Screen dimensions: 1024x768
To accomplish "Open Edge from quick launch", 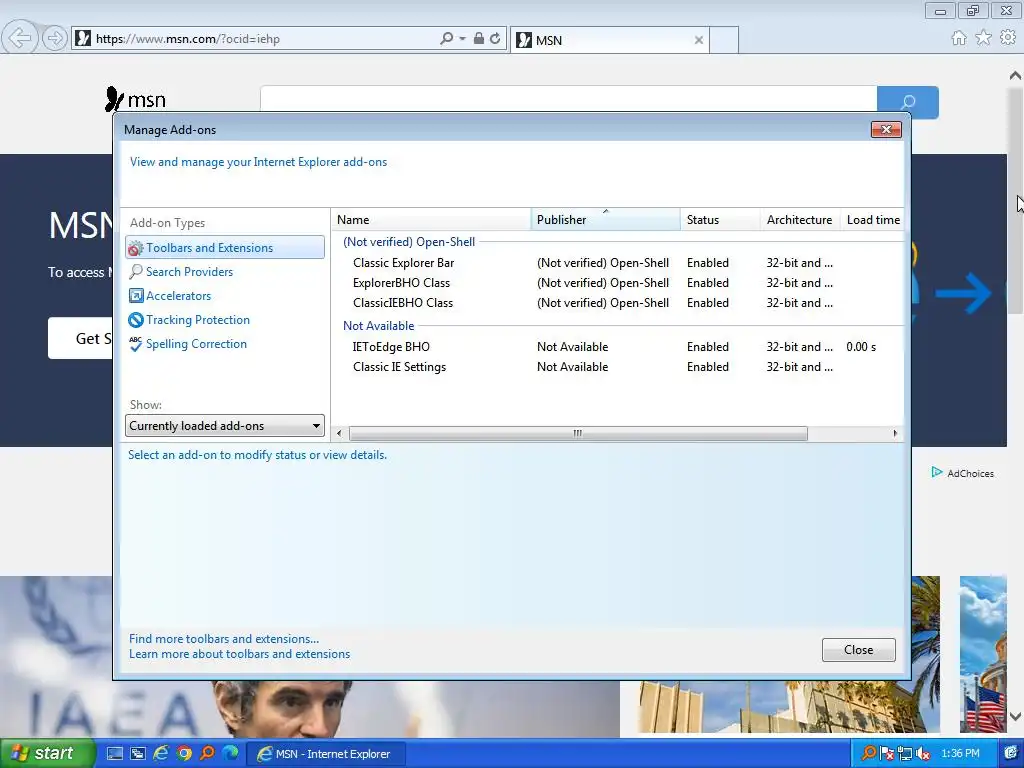I will click(x=231, y=753).
